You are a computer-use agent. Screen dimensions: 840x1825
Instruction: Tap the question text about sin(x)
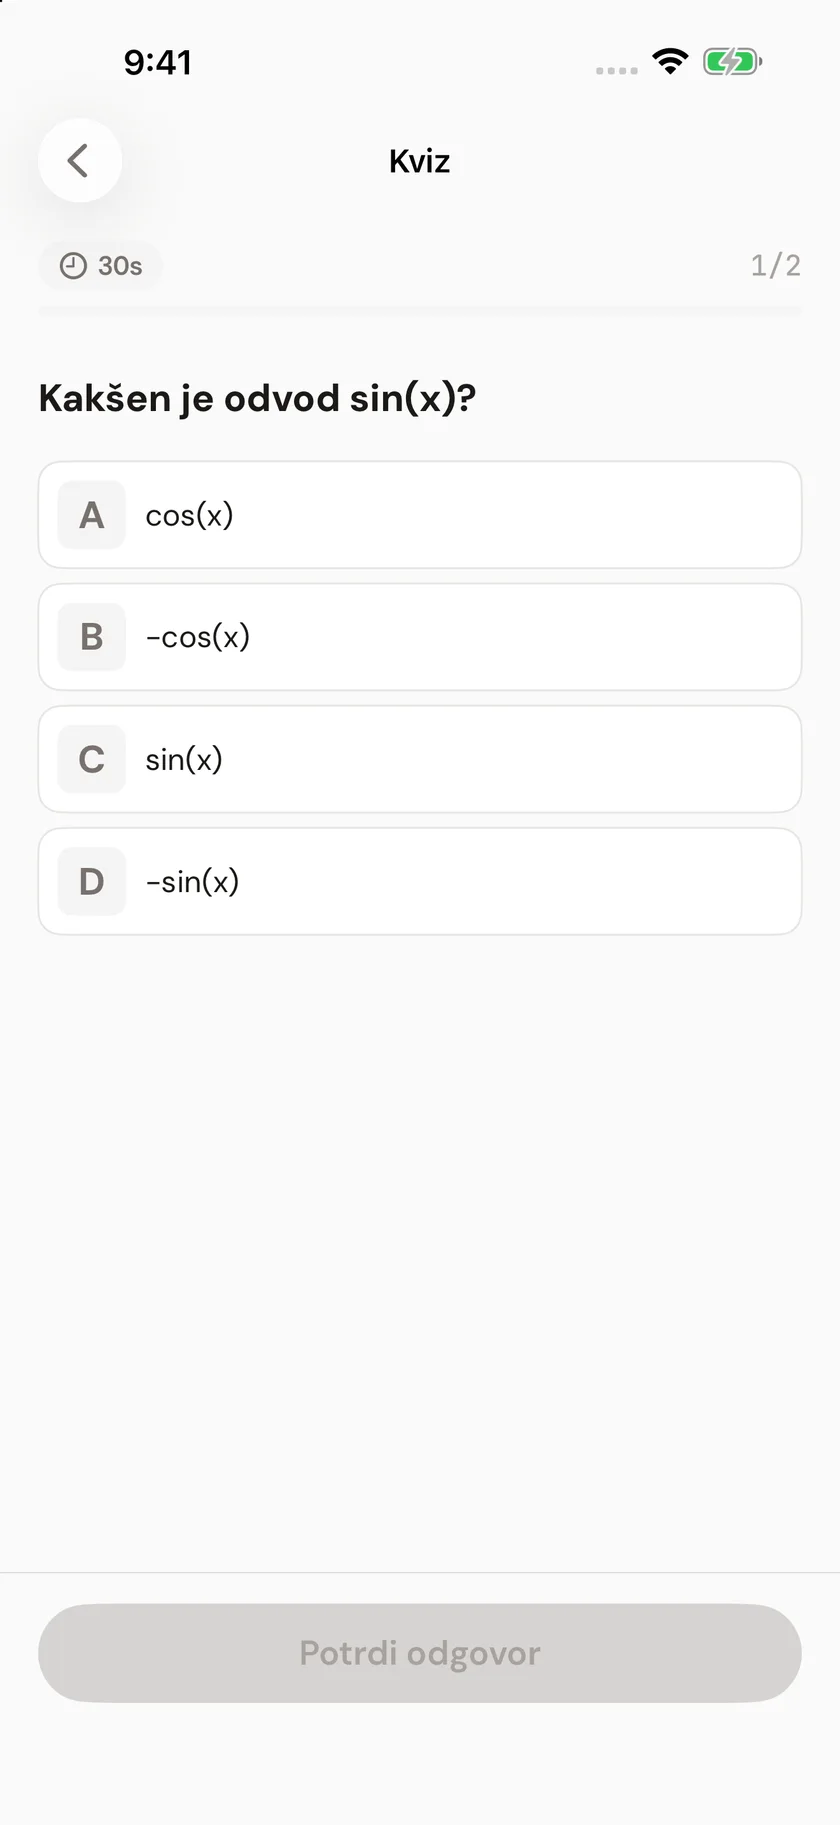[257, 398]
